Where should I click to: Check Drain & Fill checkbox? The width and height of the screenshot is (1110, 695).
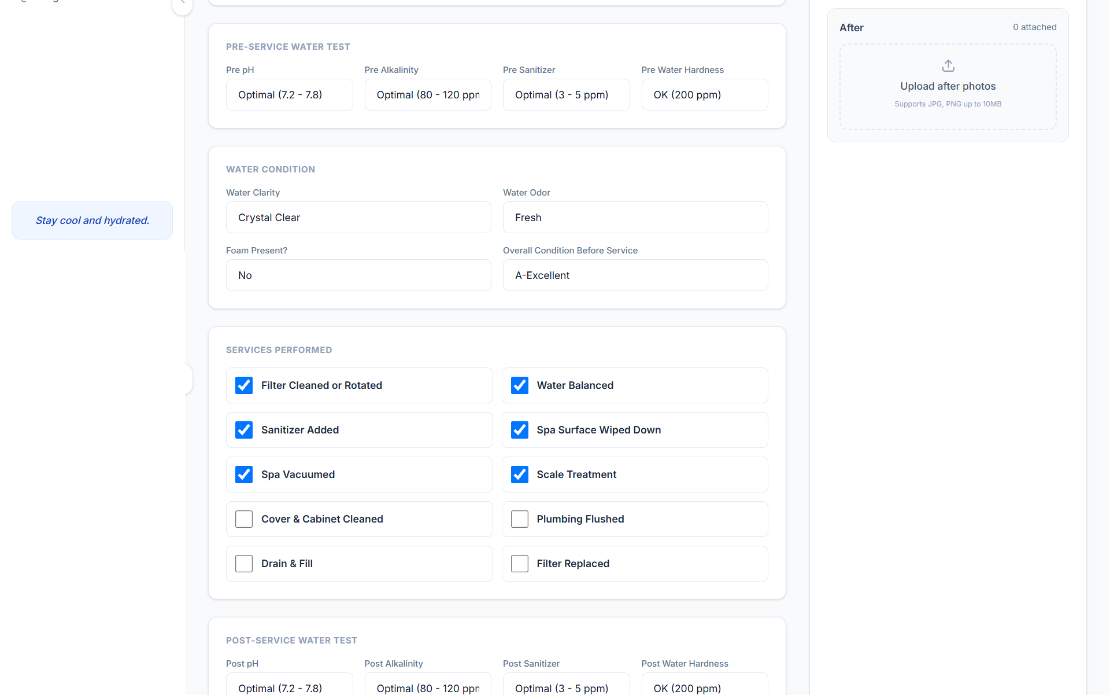click(x=244, y=563)
